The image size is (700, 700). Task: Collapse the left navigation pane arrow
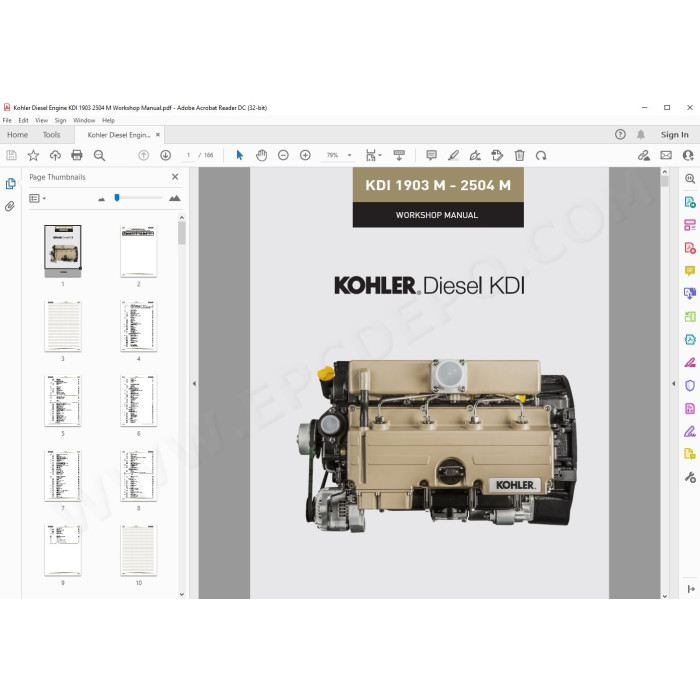(x=194, y=383)
